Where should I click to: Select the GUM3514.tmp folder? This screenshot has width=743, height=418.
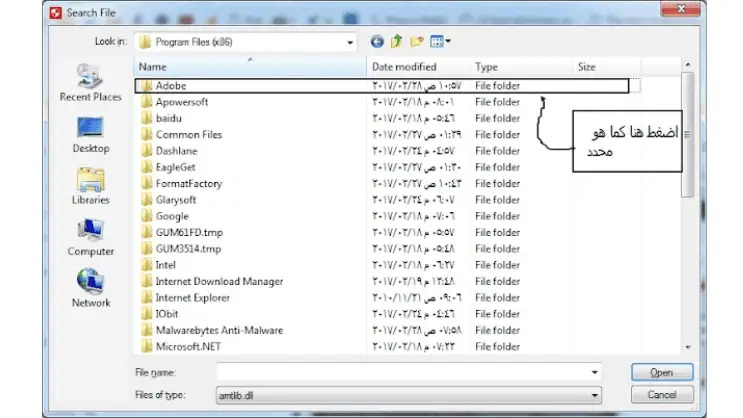click(188, 249)
